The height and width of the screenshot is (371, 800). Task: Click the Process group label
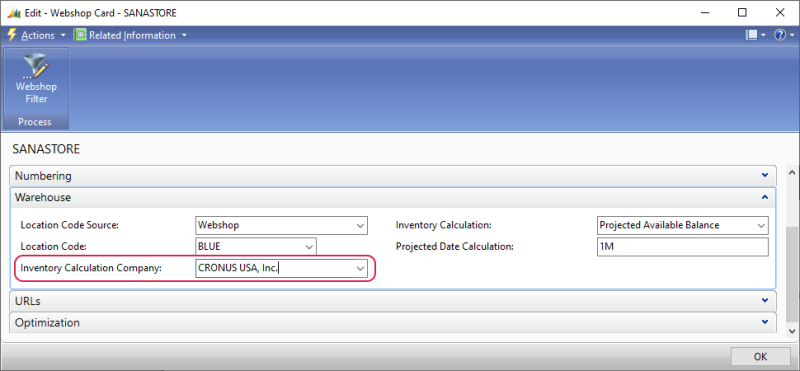pos(35,122)
